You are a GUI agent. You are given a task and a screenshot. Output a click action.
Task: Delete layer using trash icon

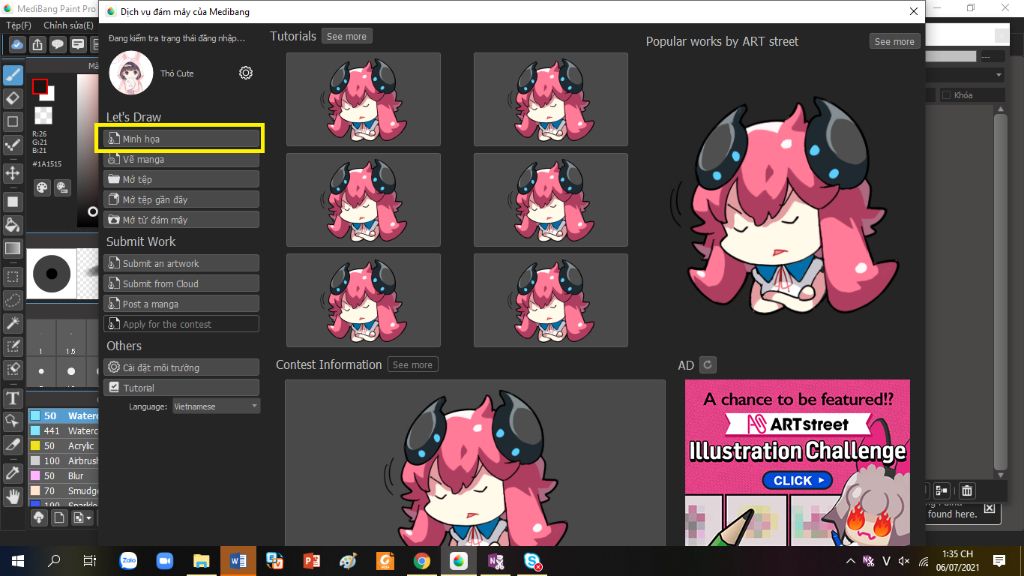(967, 490)
